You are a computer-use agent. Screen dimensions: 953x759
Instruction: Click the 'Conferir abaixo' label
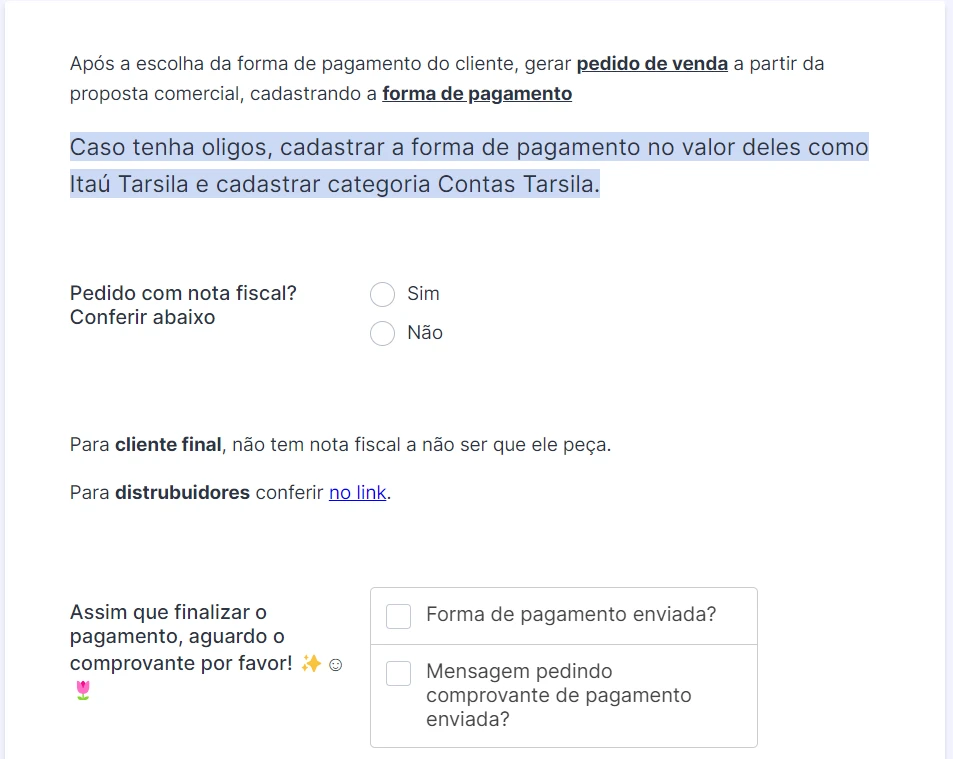144,317
